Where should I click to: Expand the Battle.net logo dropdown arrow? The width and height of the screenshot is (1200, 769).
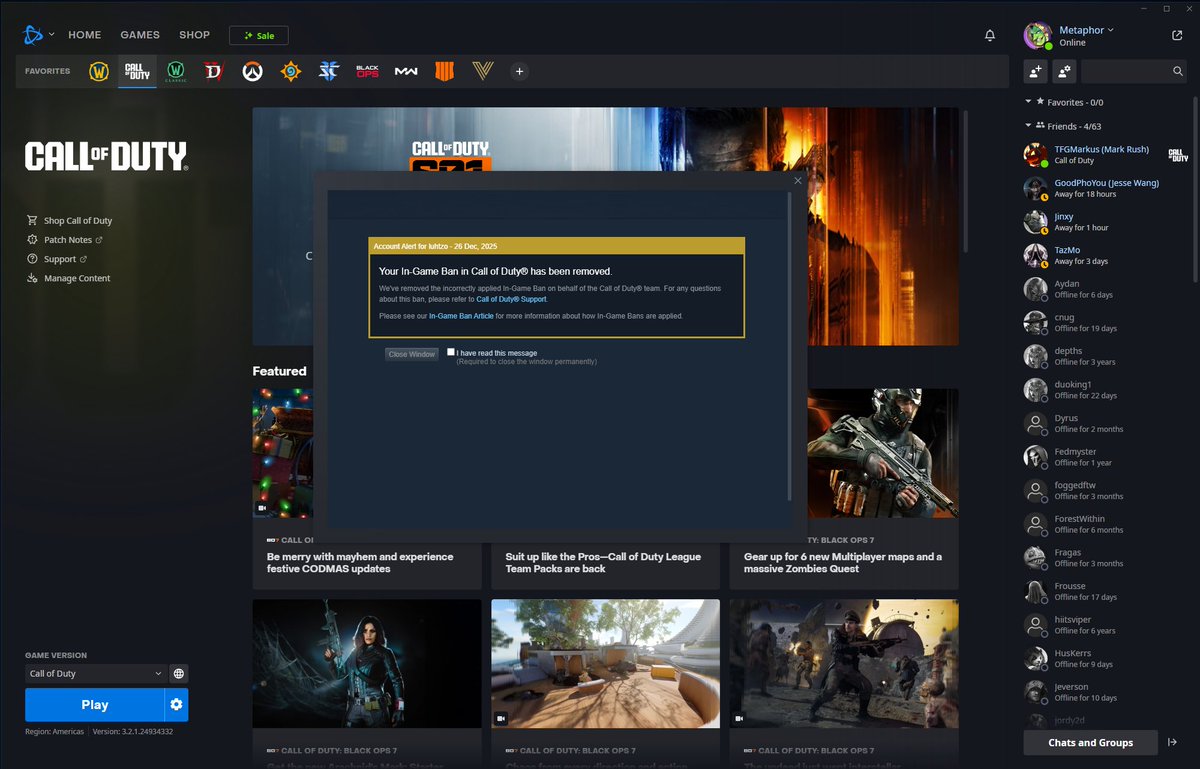pyautogui.click(x=52, y=35)
